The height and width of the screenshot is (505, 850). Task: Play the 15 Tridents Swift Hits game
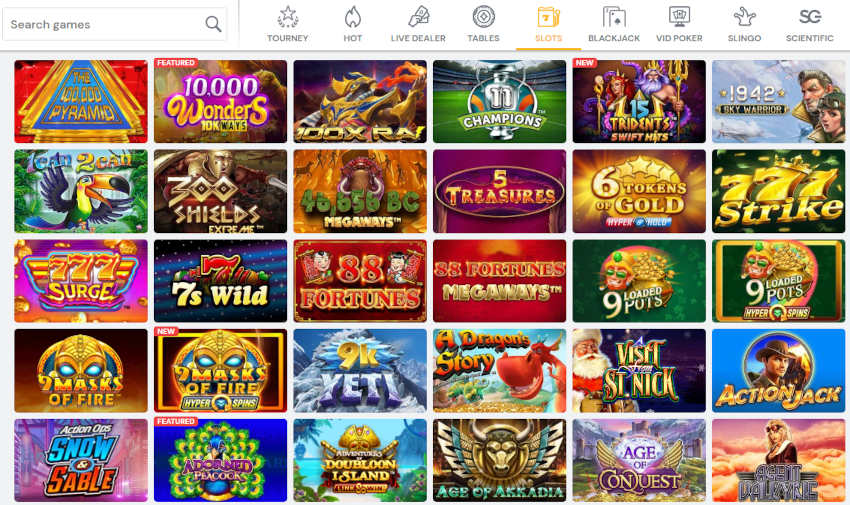pos(639,101)
